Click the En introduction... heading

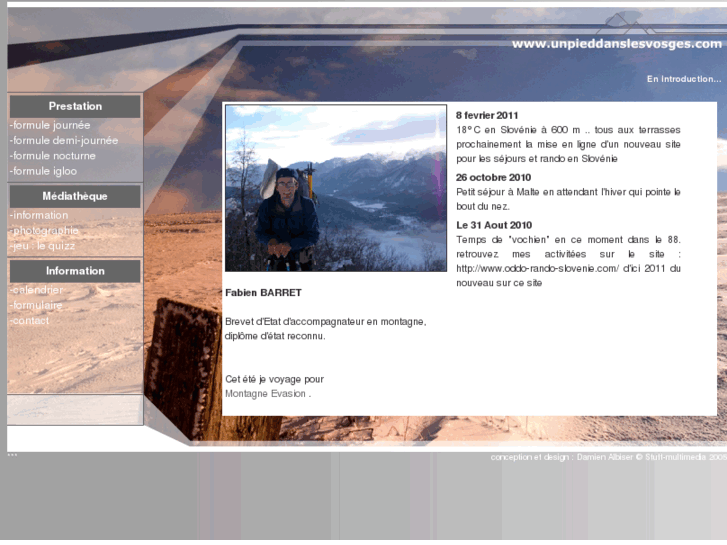click(x=684, y=79)
